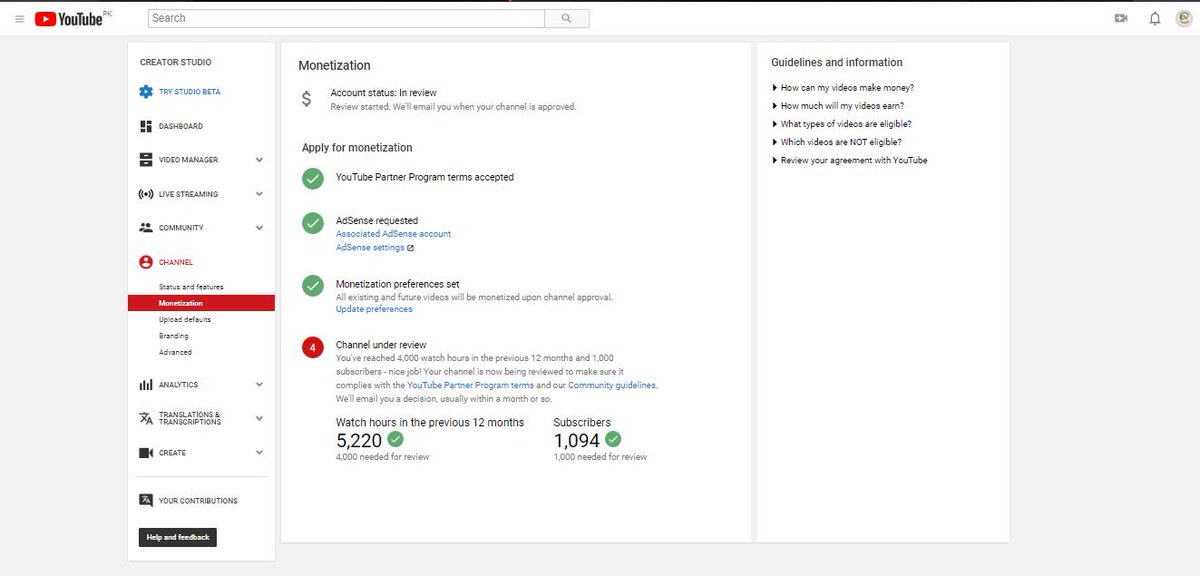Expand the Translations & Transcriptions chevron
The image size is (1200, 576).
(259, 418)
